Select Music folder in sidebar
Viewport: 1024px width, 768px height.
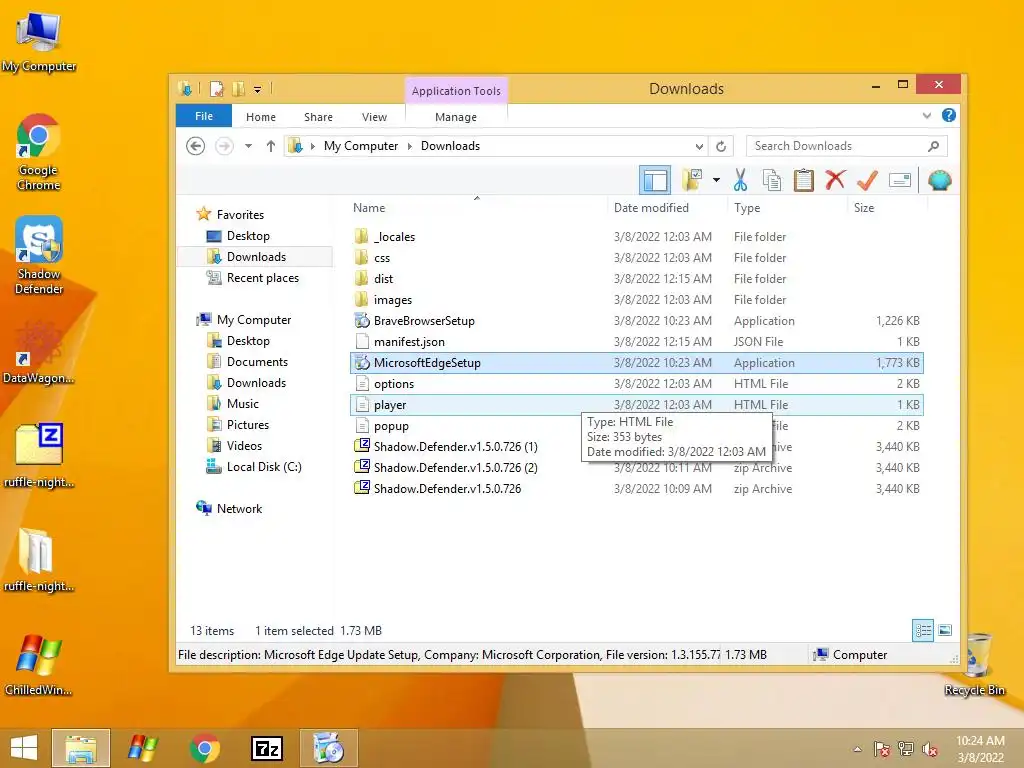[242, 404]
